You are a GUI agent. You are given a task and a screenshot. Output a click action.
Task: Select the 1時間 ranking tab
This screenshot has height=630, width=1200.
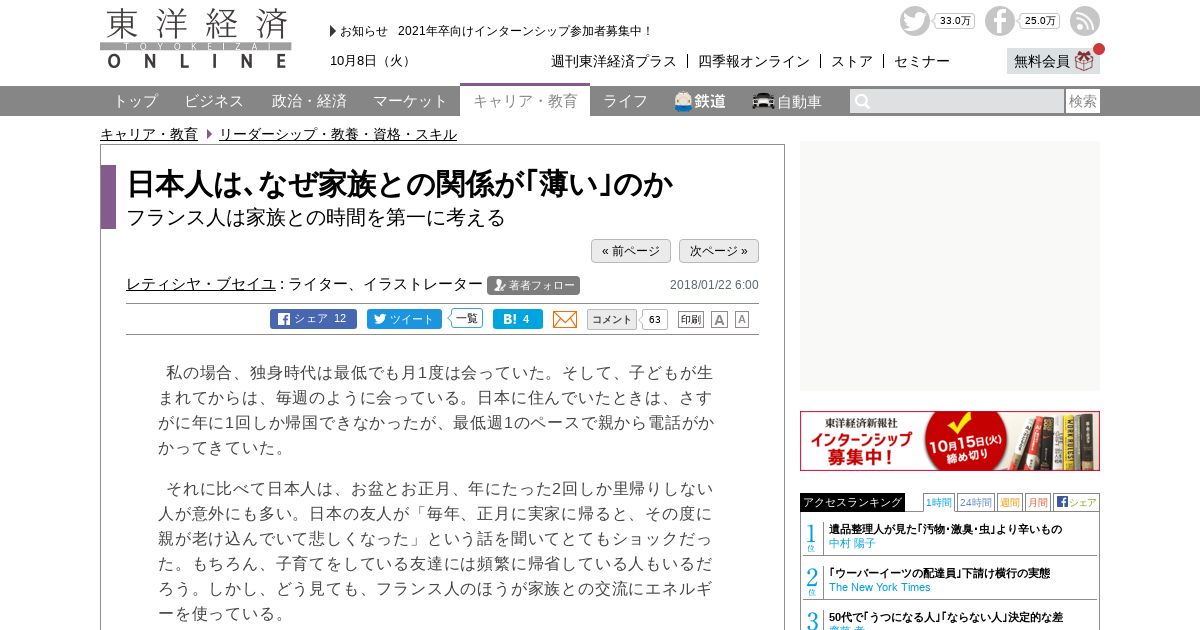(x=938, y=502)
